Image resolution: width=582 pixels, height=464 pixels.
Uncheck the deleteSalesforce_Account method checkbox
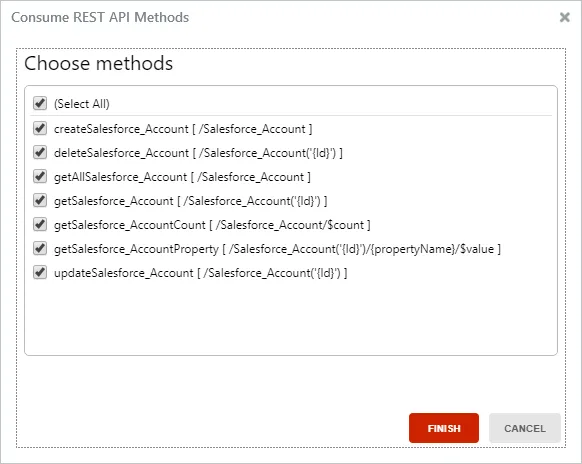tap(40, 152)
